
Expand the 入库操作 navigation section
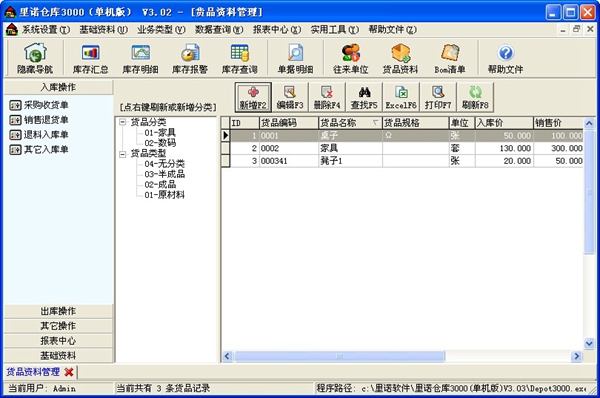59,87
